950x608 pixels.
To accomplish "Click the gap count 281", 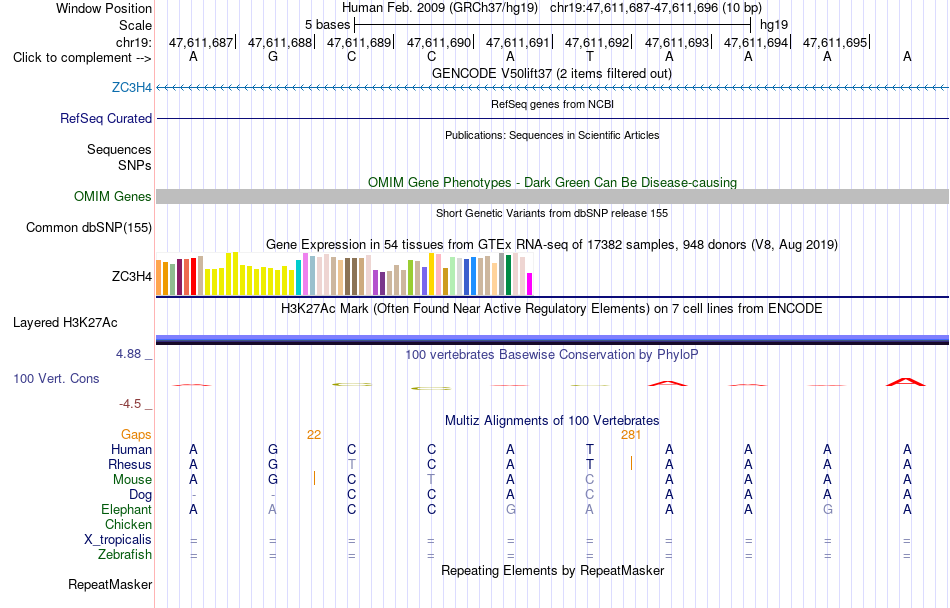I will click(631, 435).
